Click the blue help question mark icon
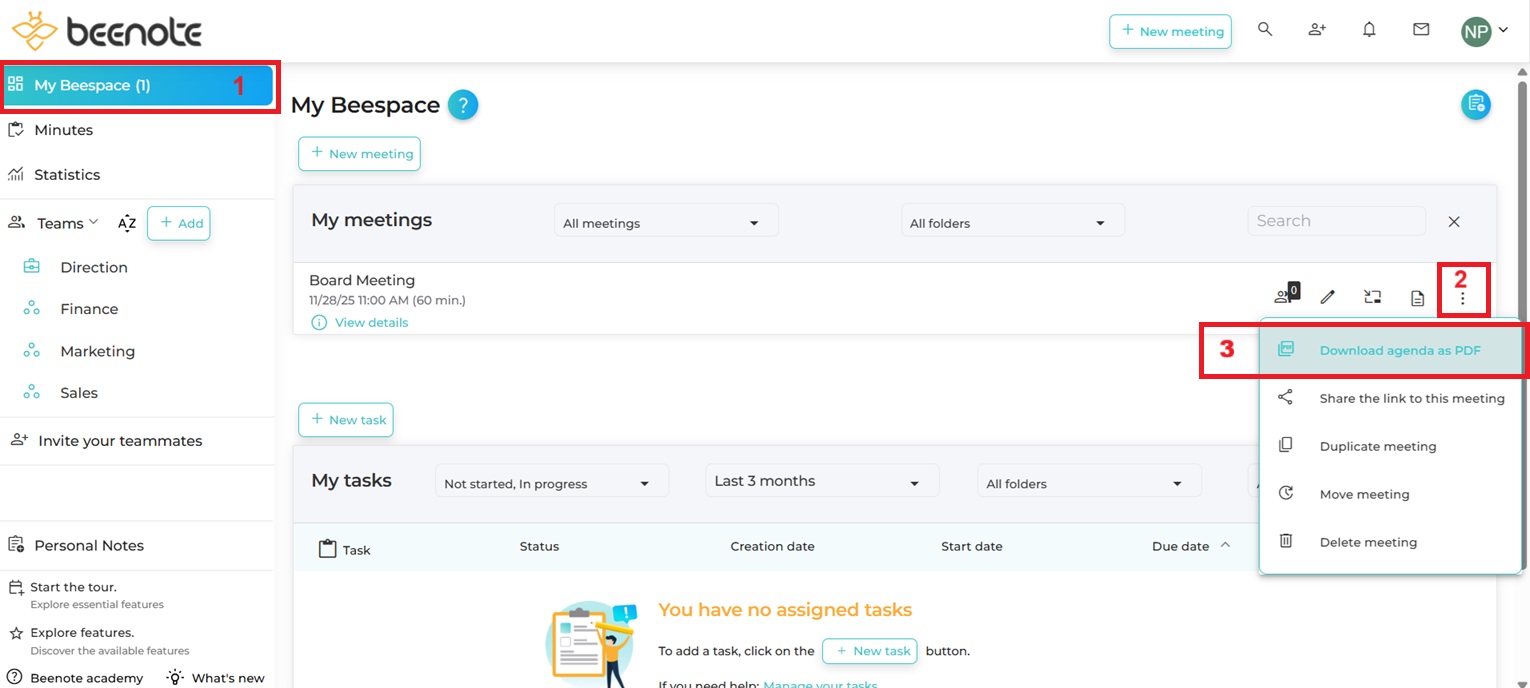The height and width of the screenshot is (688, 1530). pyautogui.click(x=463, y=105)
